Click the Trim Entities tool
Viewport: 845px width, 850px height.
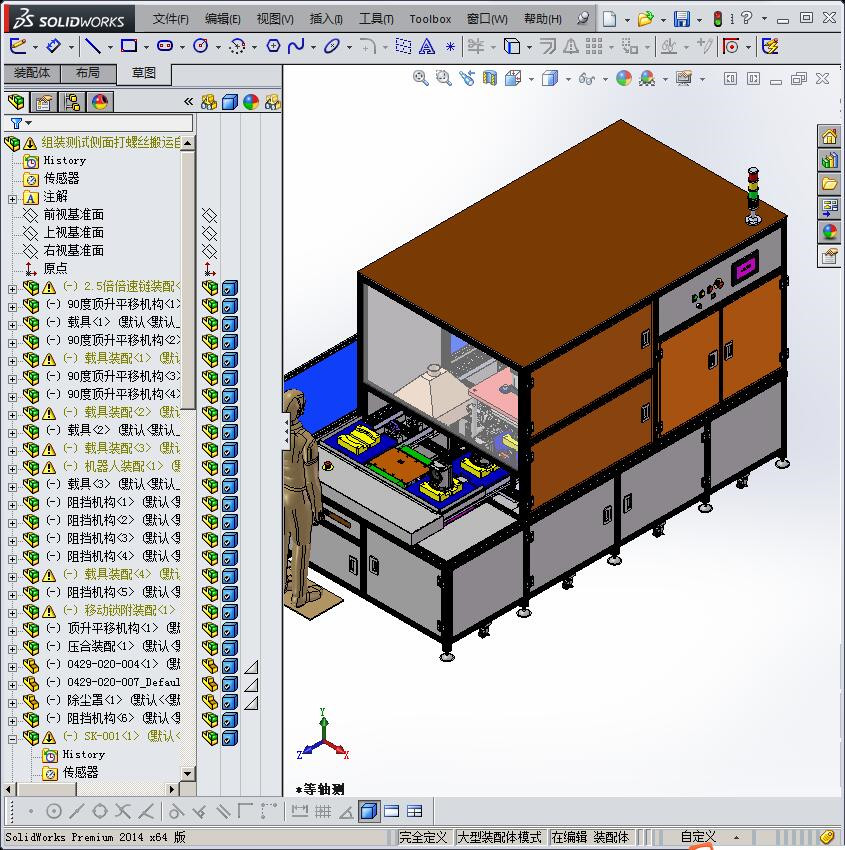coord(476,46)
